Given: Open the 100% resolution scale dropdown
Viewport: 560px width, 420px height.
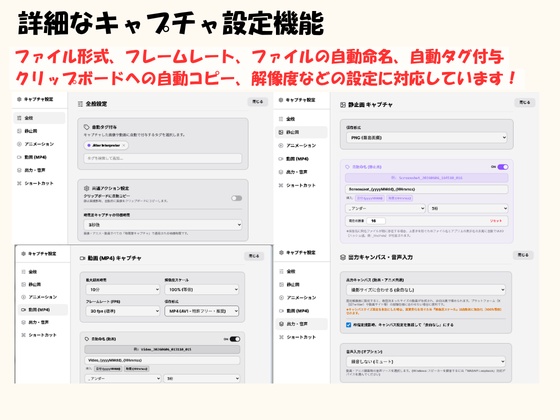Looking at the screenshot, I should click(202, 290).
